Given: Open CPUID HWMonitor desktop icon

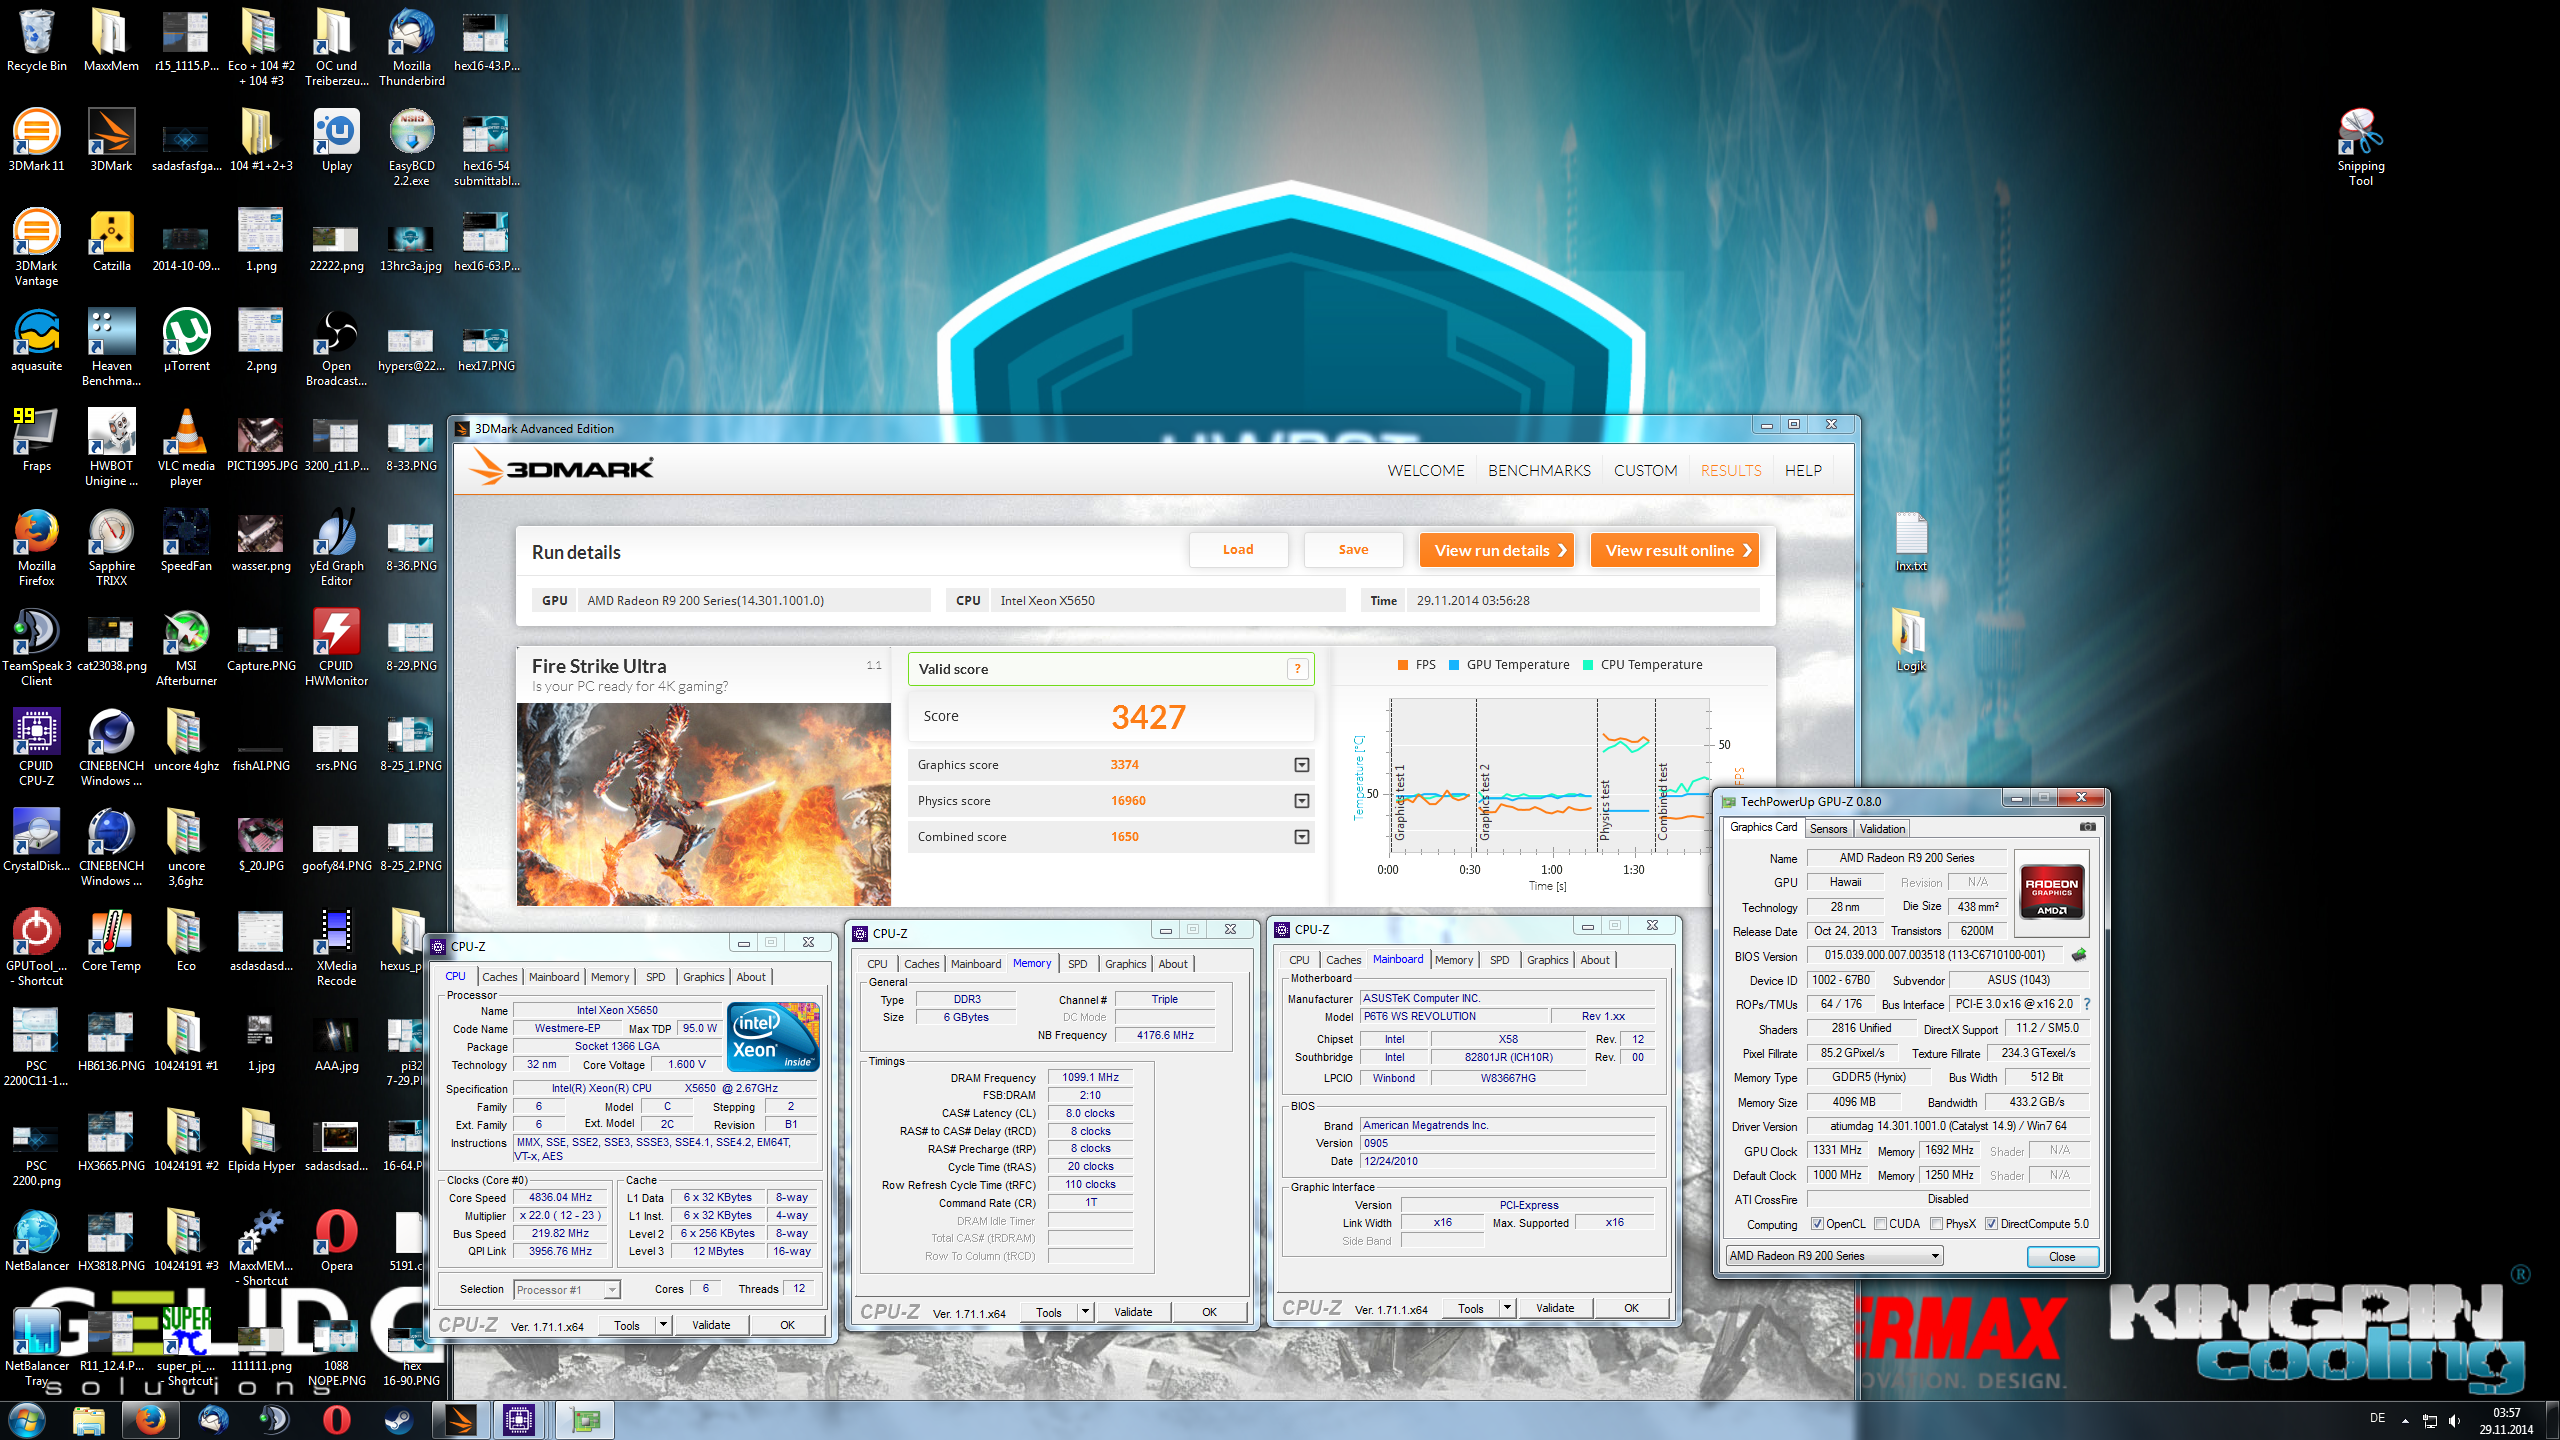Looking at the screenshot, I should 336,646.
